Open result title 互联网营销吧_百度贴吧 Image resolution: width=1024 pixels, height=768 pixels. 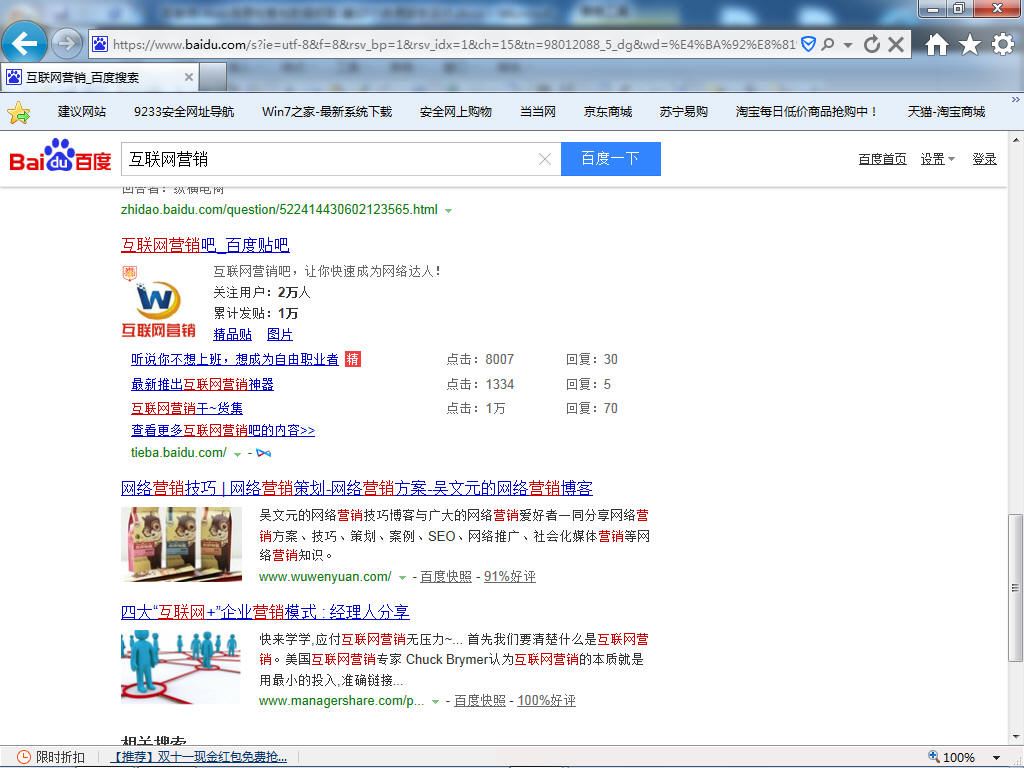click(x=205, y=245)
